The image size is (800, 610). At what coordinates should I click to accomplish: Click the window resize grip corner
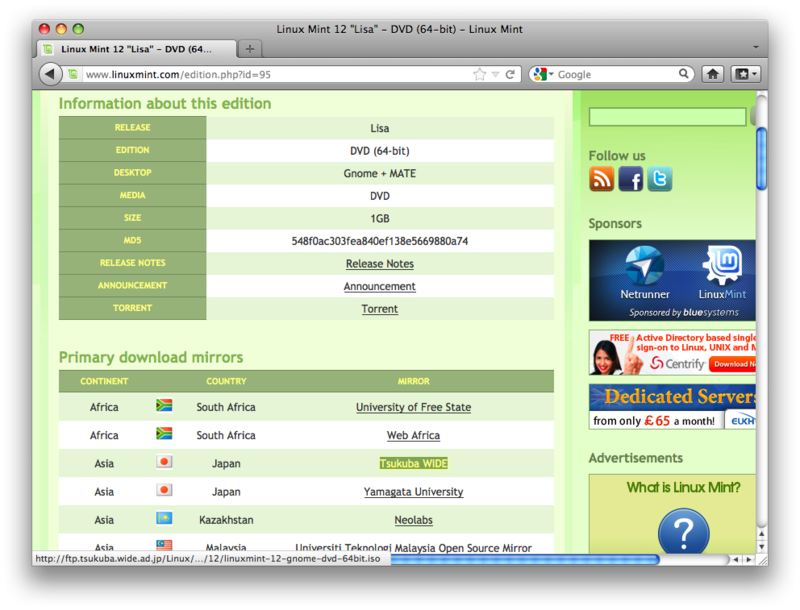(763, 560)
